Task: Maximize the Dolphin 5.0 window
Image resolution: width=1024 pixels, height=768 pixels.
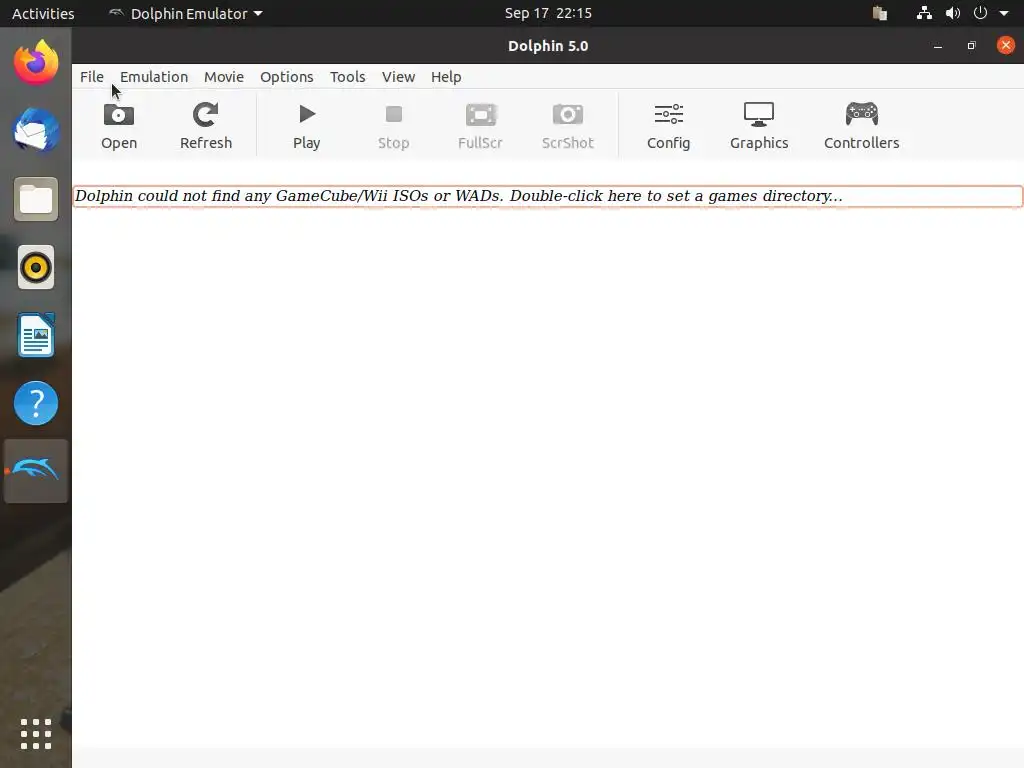Action: point(971,46)
